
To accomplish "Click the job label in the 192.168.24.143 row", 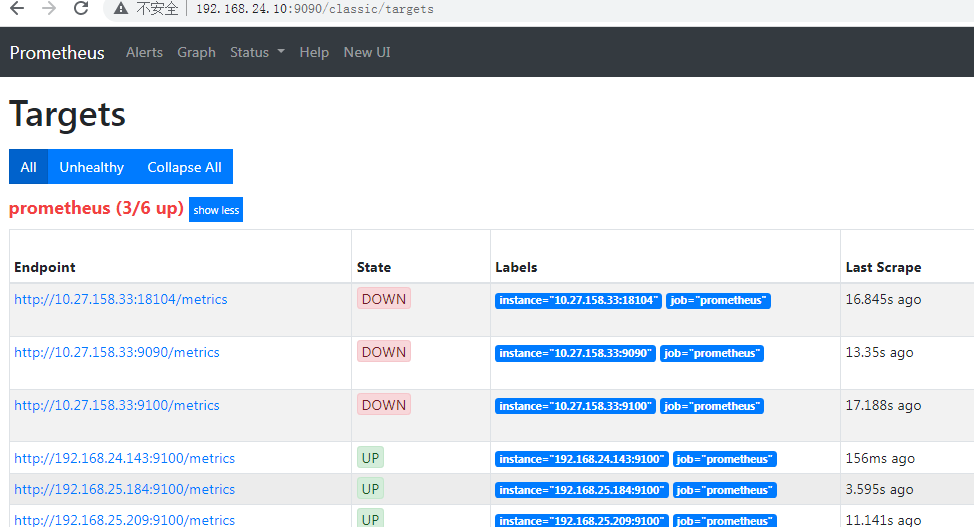I will pyautogui.click(x=725, y=459).
